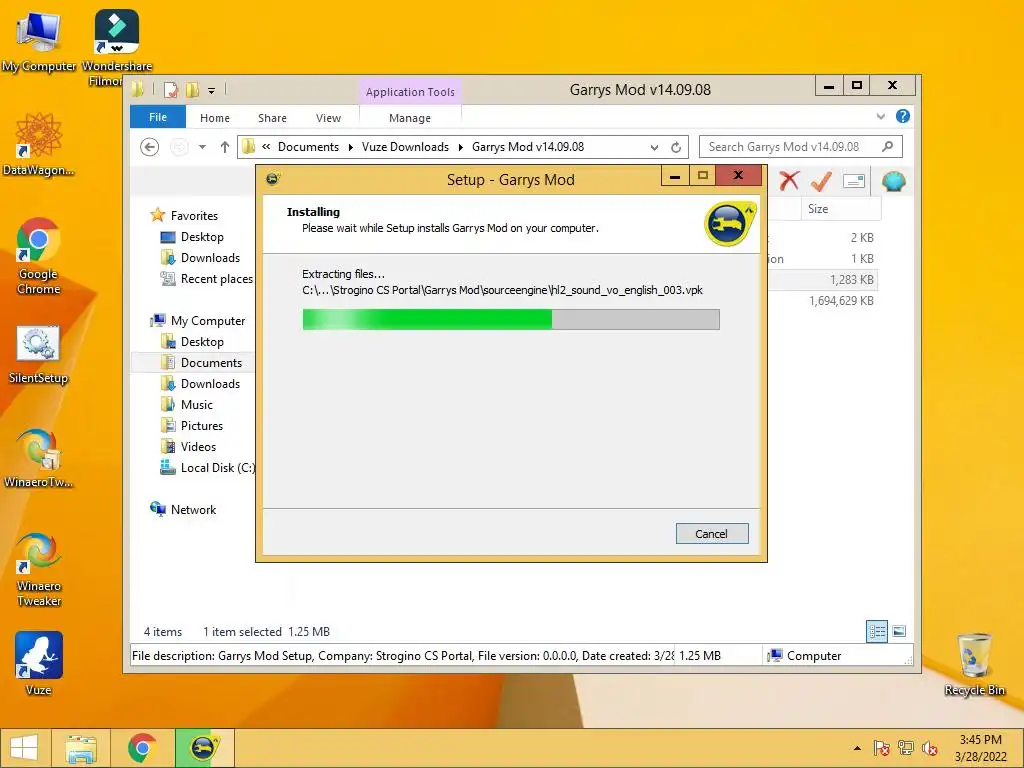Open WinaeroTw installer desktop icon
The height and width of the screenshot is (768, 1024).
click(x=38, y=458)
